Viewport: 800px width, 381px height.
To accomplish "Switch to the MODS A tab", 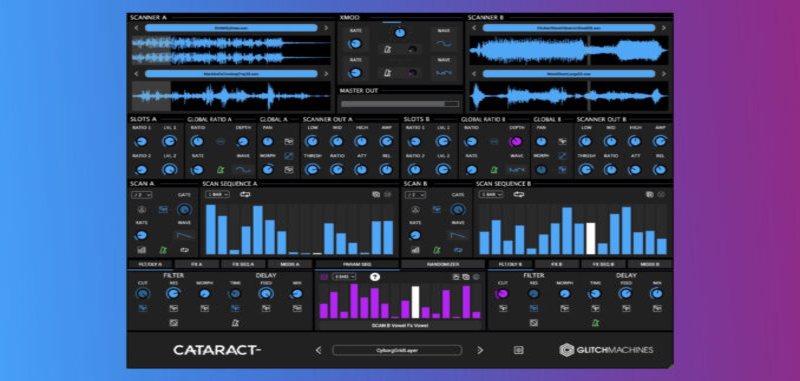I will tap(290, 264).
